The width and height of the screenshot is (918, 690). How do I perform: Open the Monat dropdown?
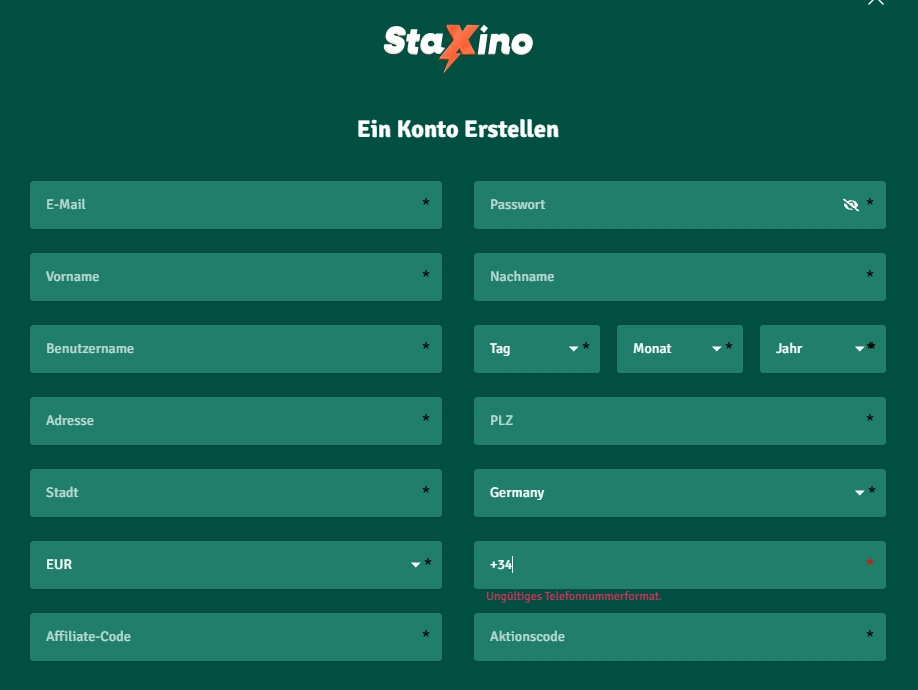click(680, 349)
